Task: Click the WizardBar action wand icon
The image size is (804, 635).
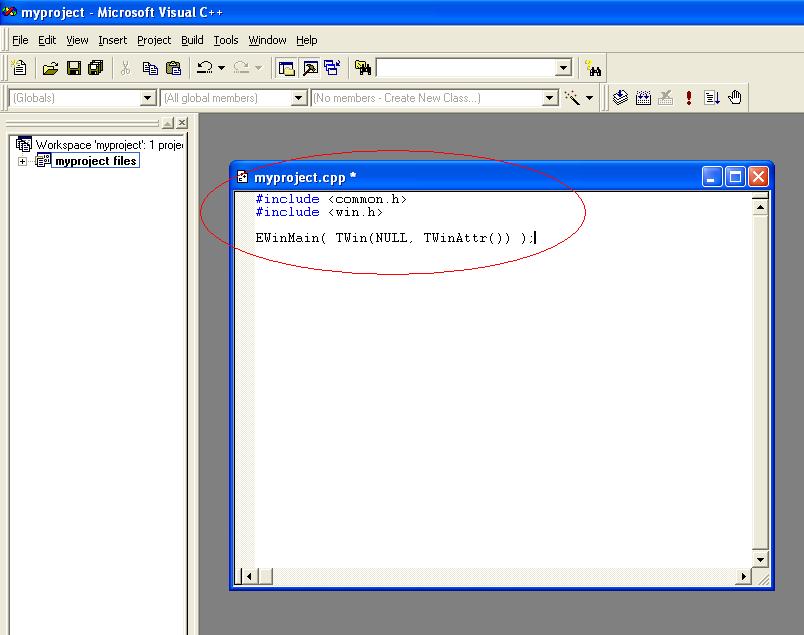Action: (572, 97)
